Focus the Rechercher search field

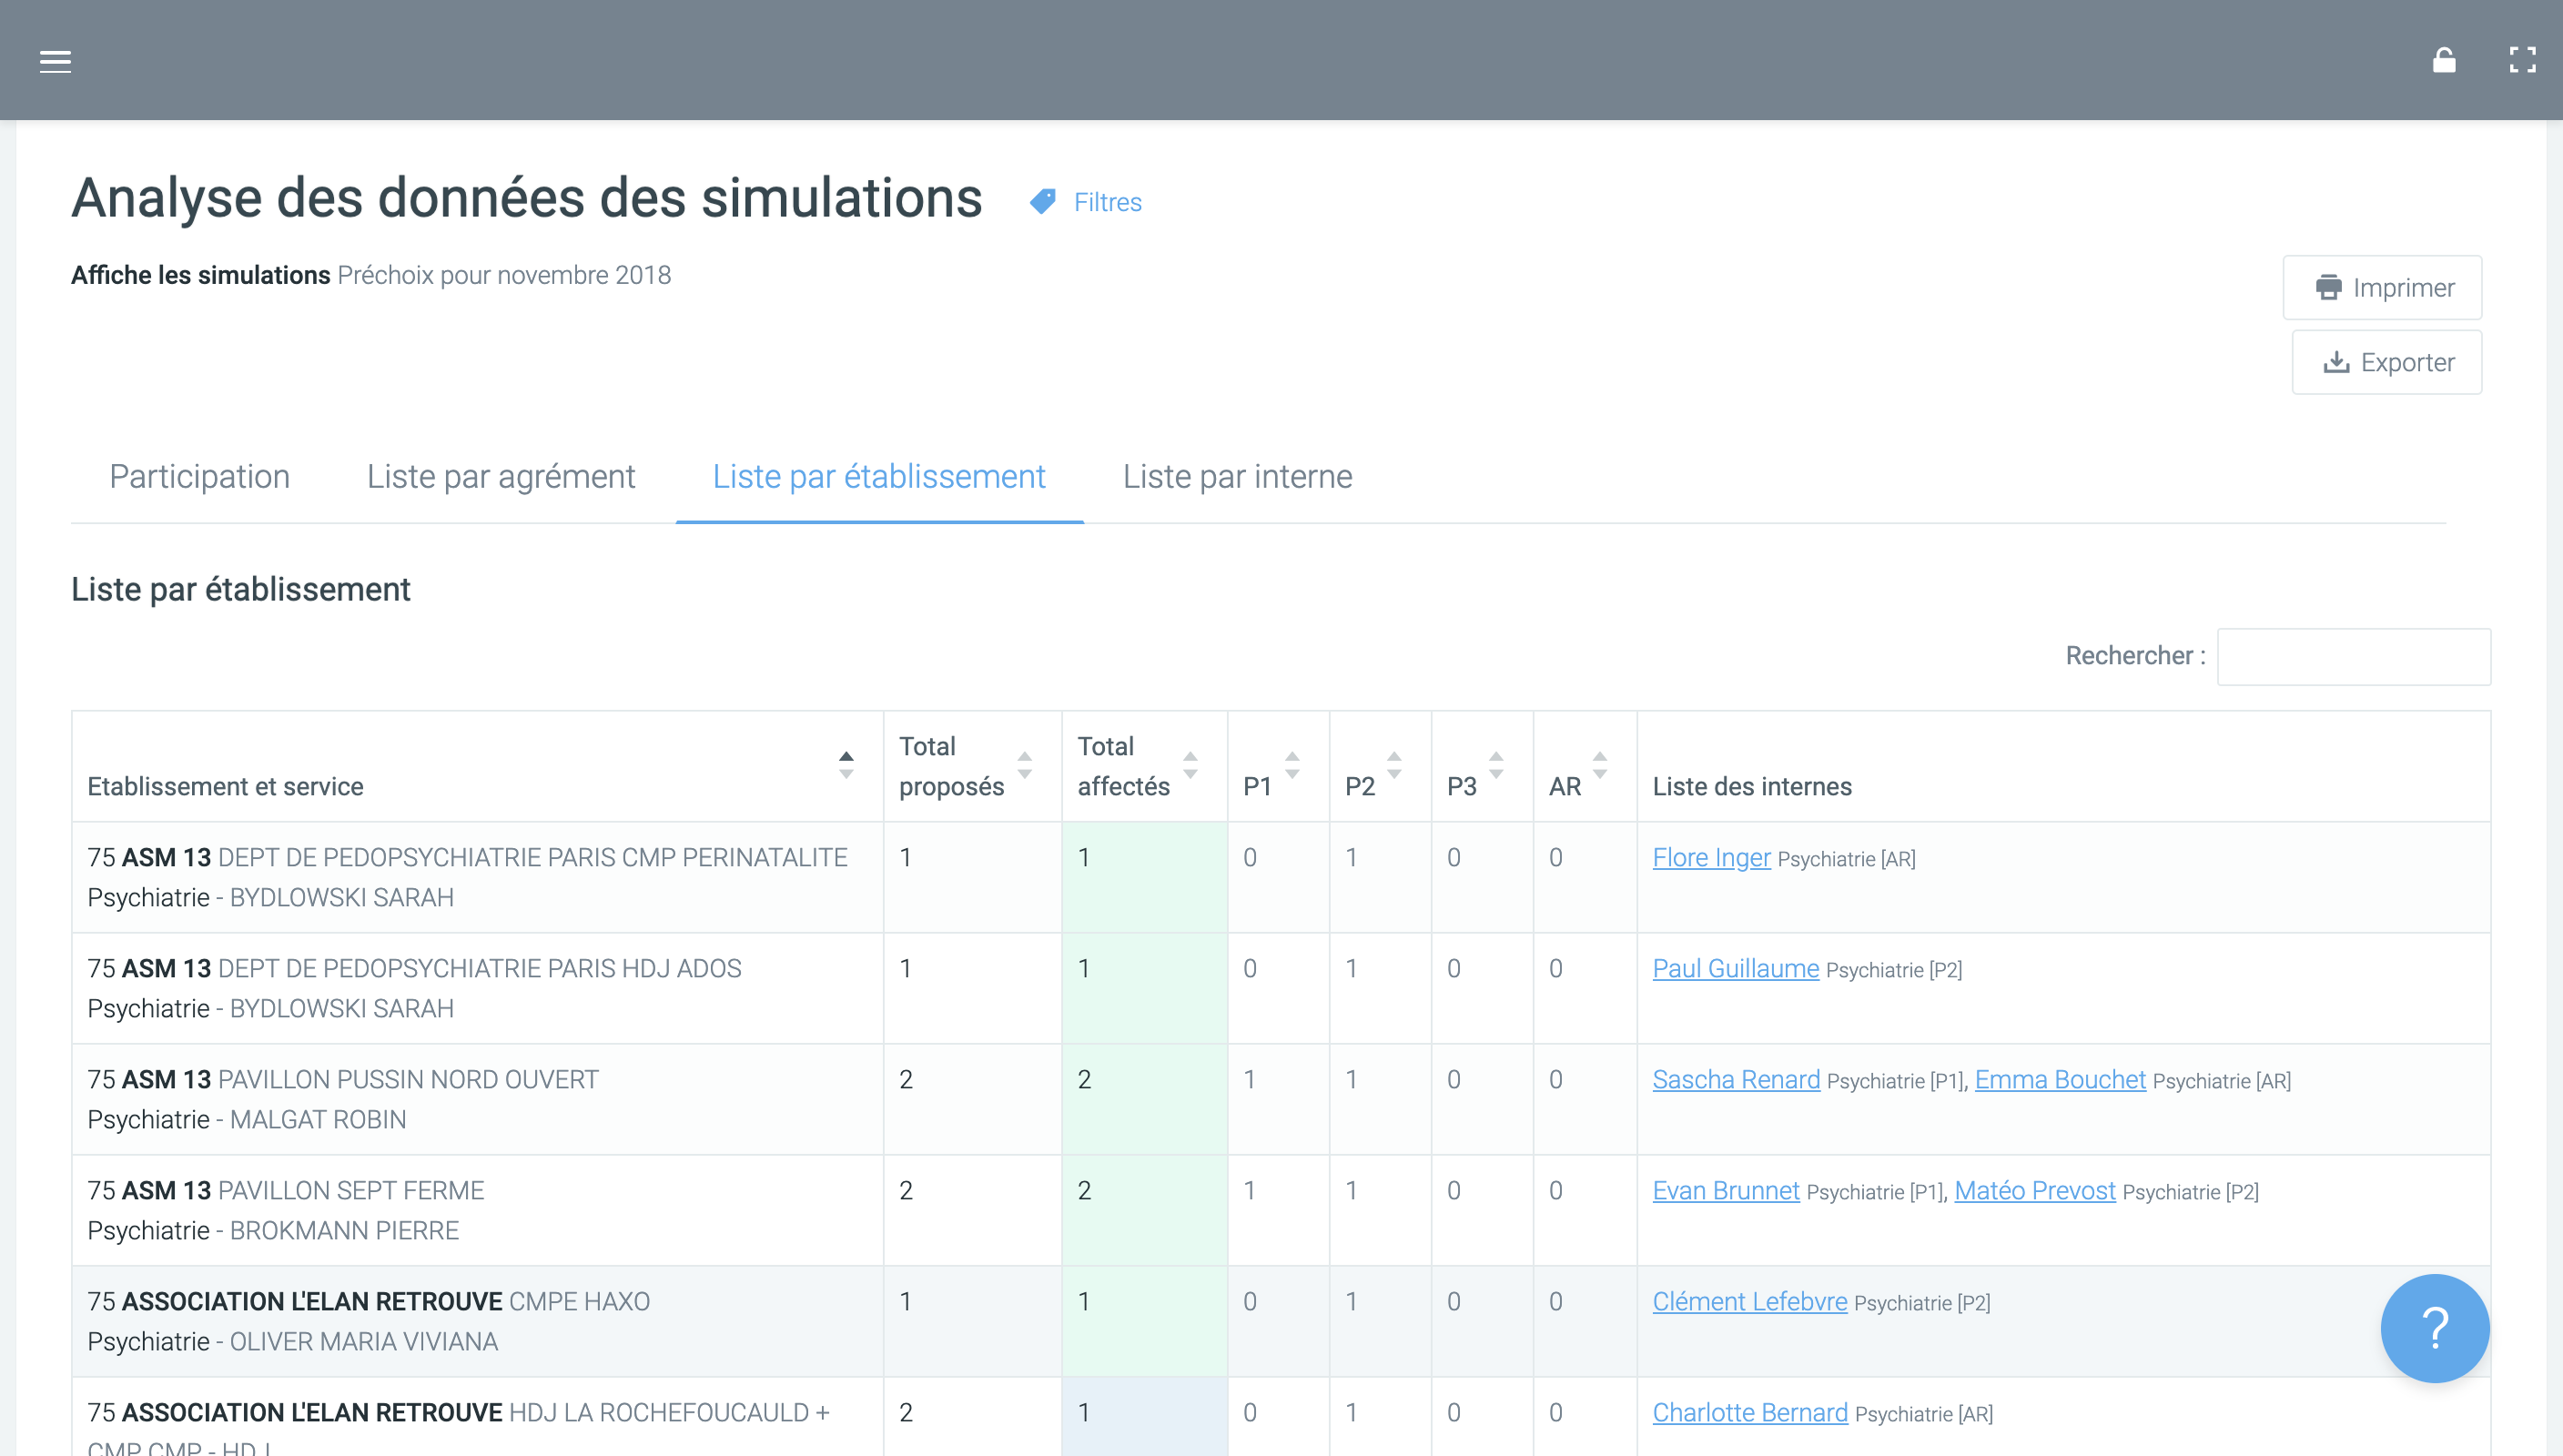[x=2353, y=657]
